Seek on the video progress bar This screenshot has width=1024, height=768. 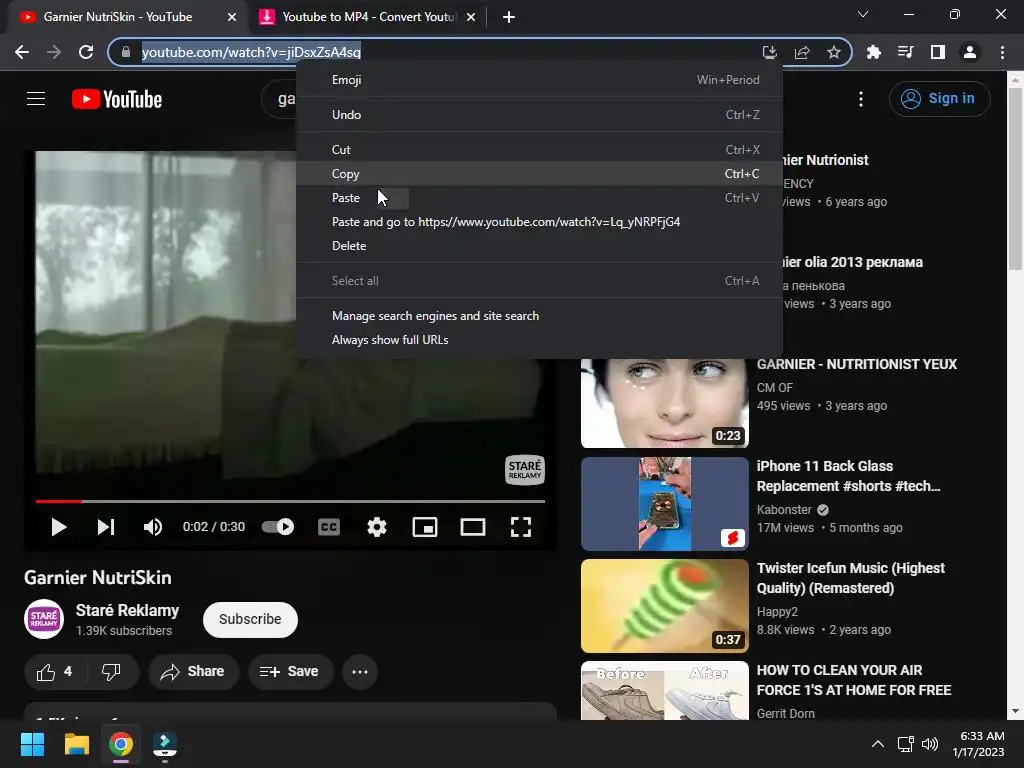290,502
